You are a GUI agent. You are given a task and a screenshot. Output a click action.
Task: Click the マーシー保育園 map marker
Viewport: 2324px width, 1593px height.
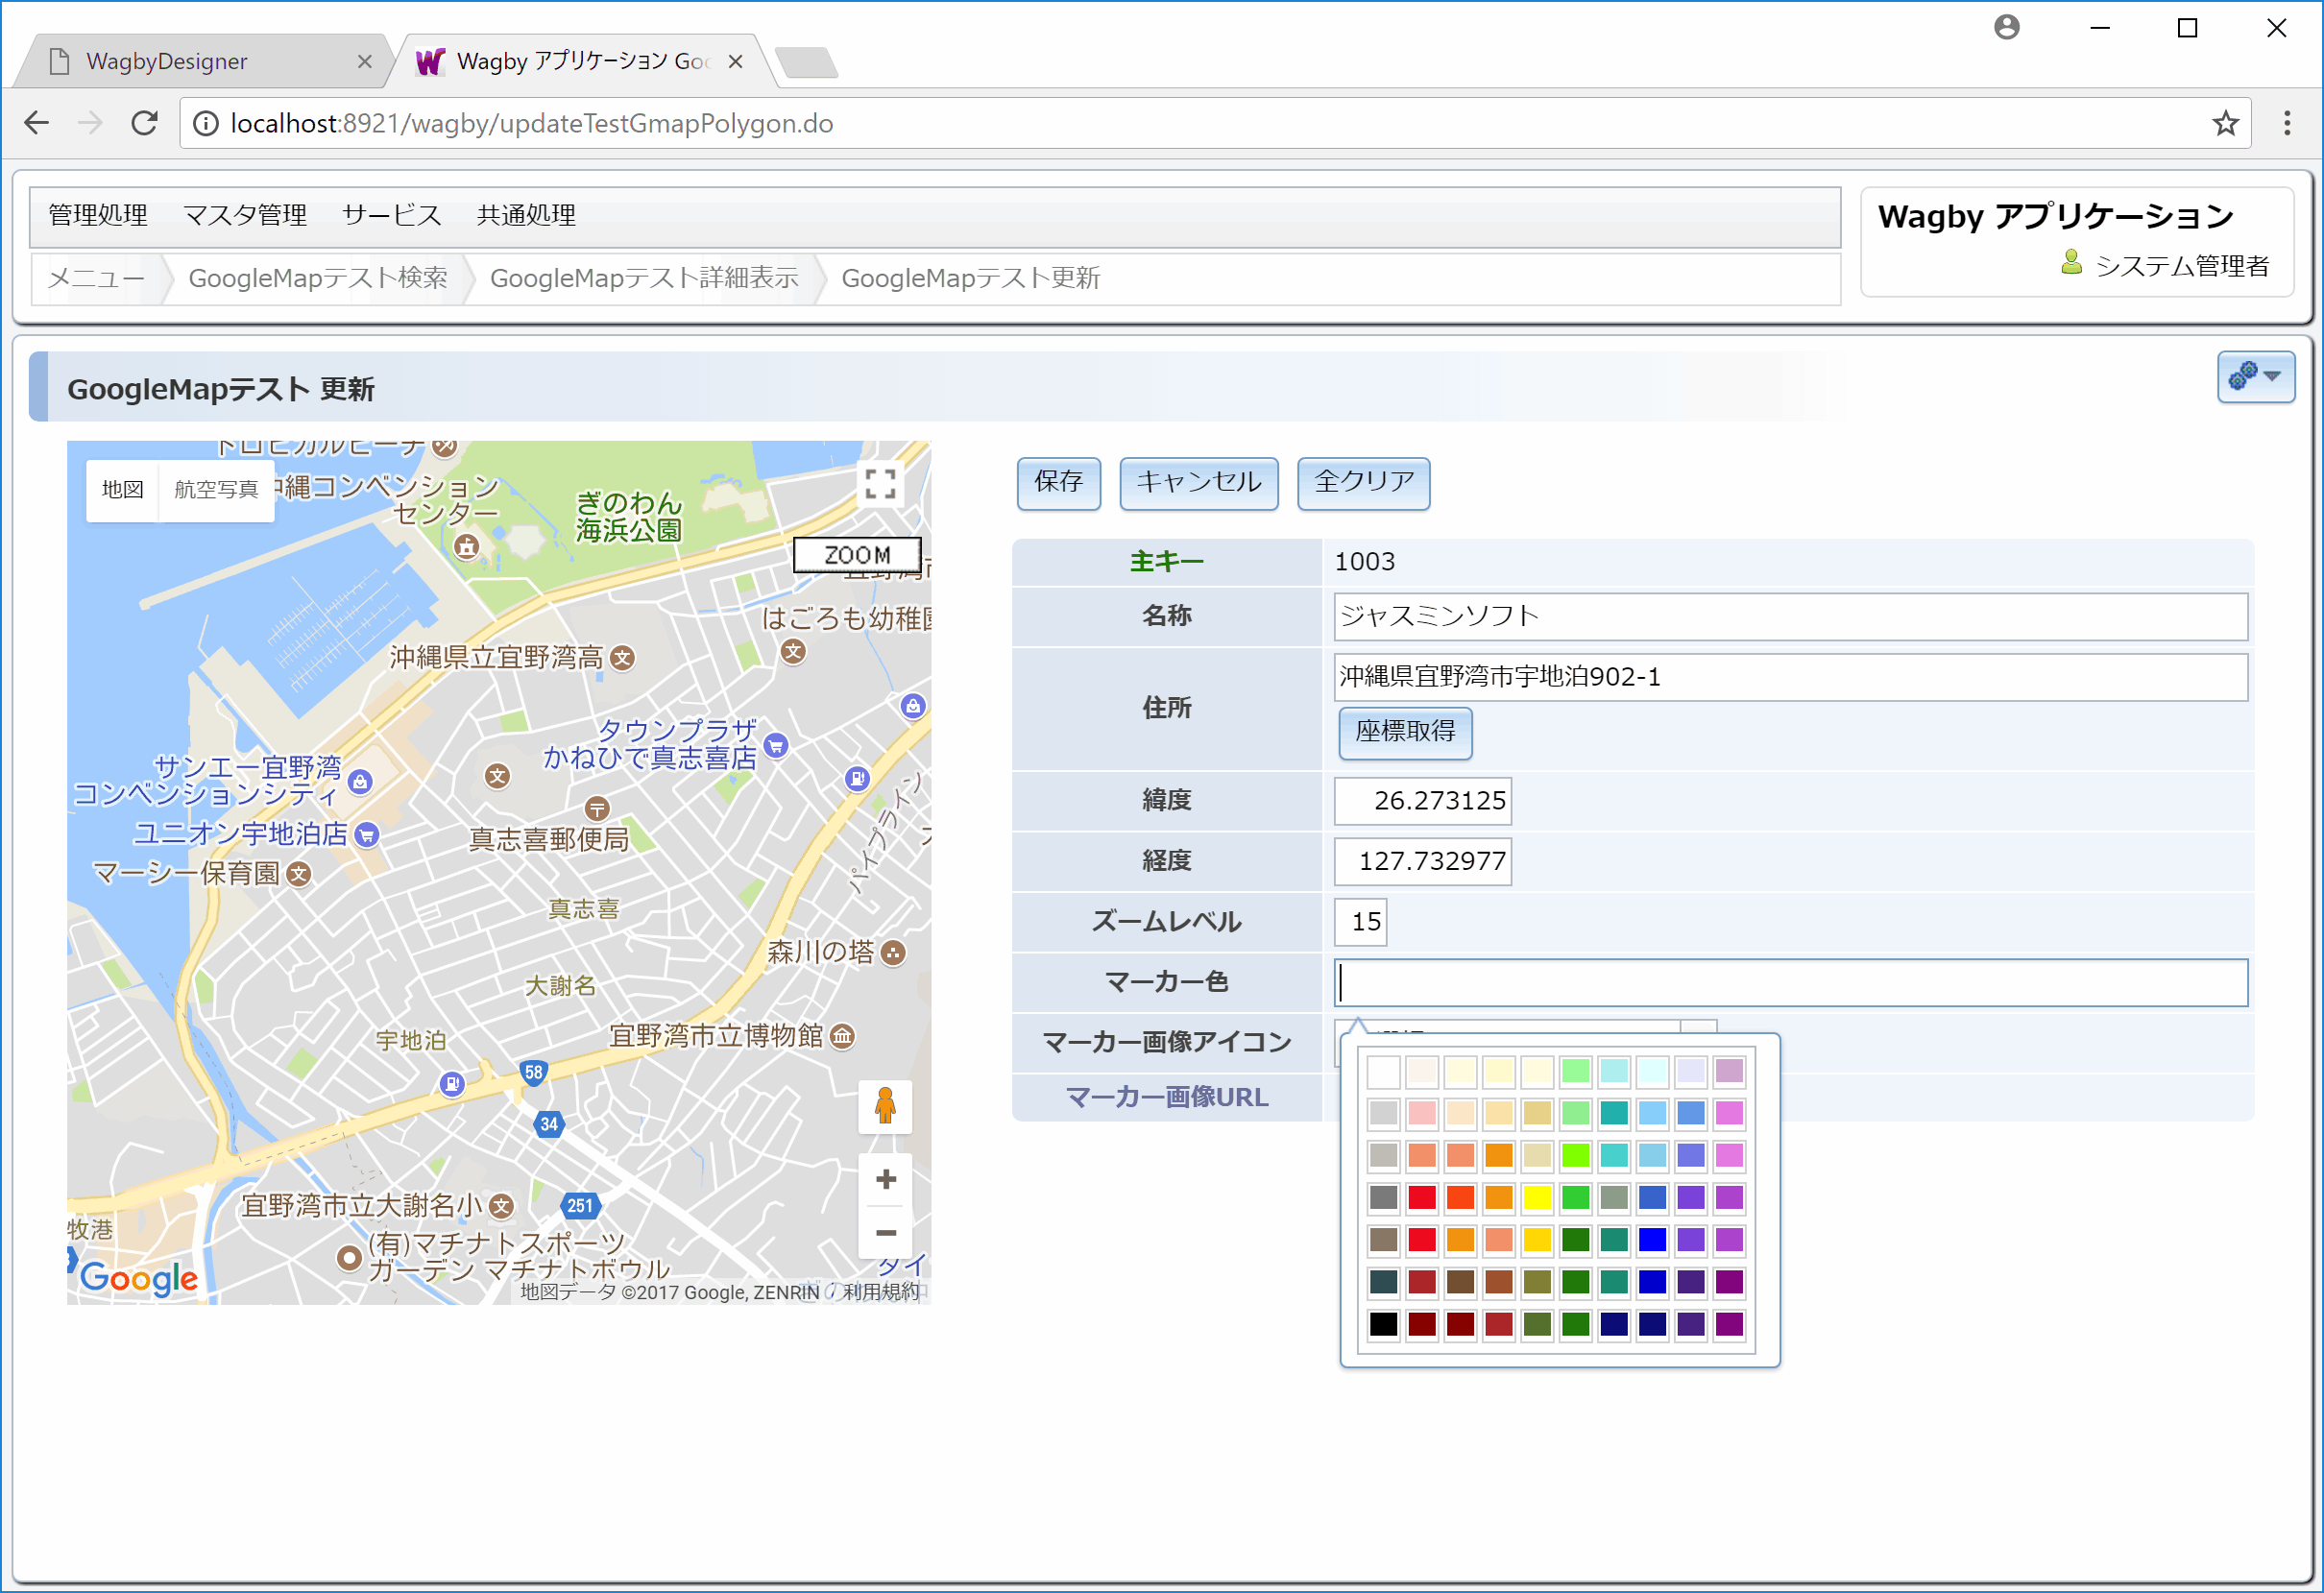298,874
